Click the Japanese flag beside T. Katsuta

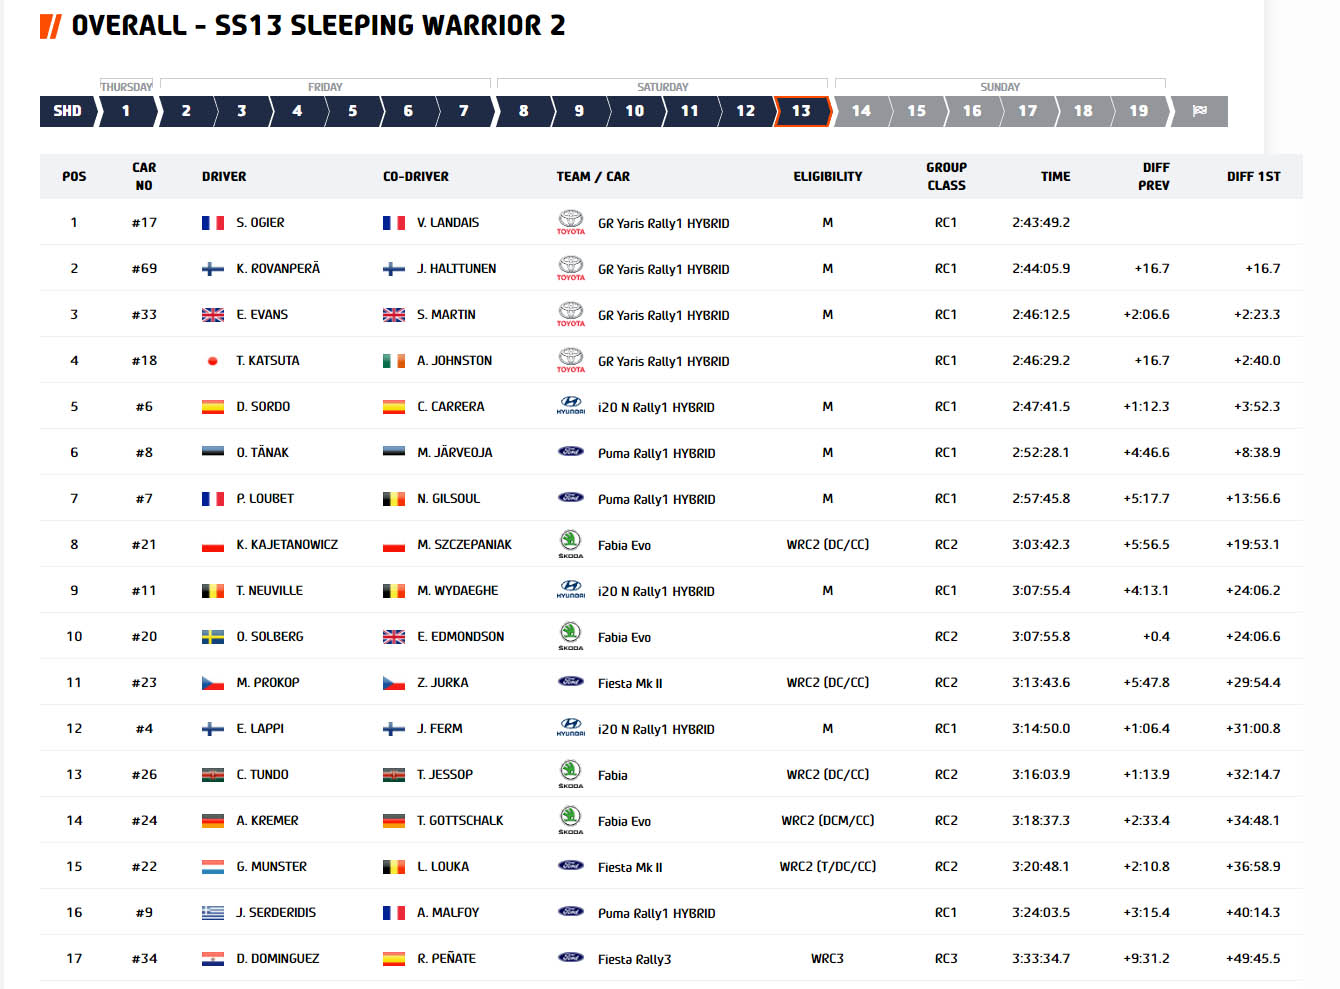click(x=213, y=361)
